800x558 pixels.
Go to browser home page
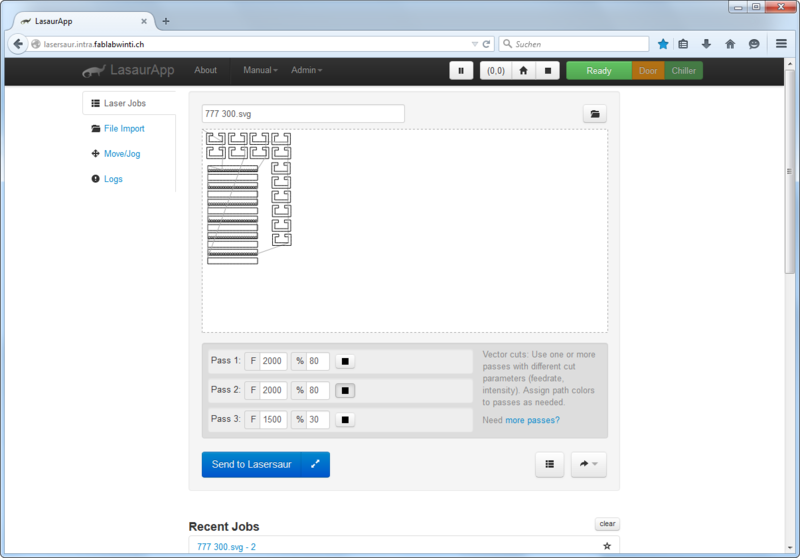730,44
